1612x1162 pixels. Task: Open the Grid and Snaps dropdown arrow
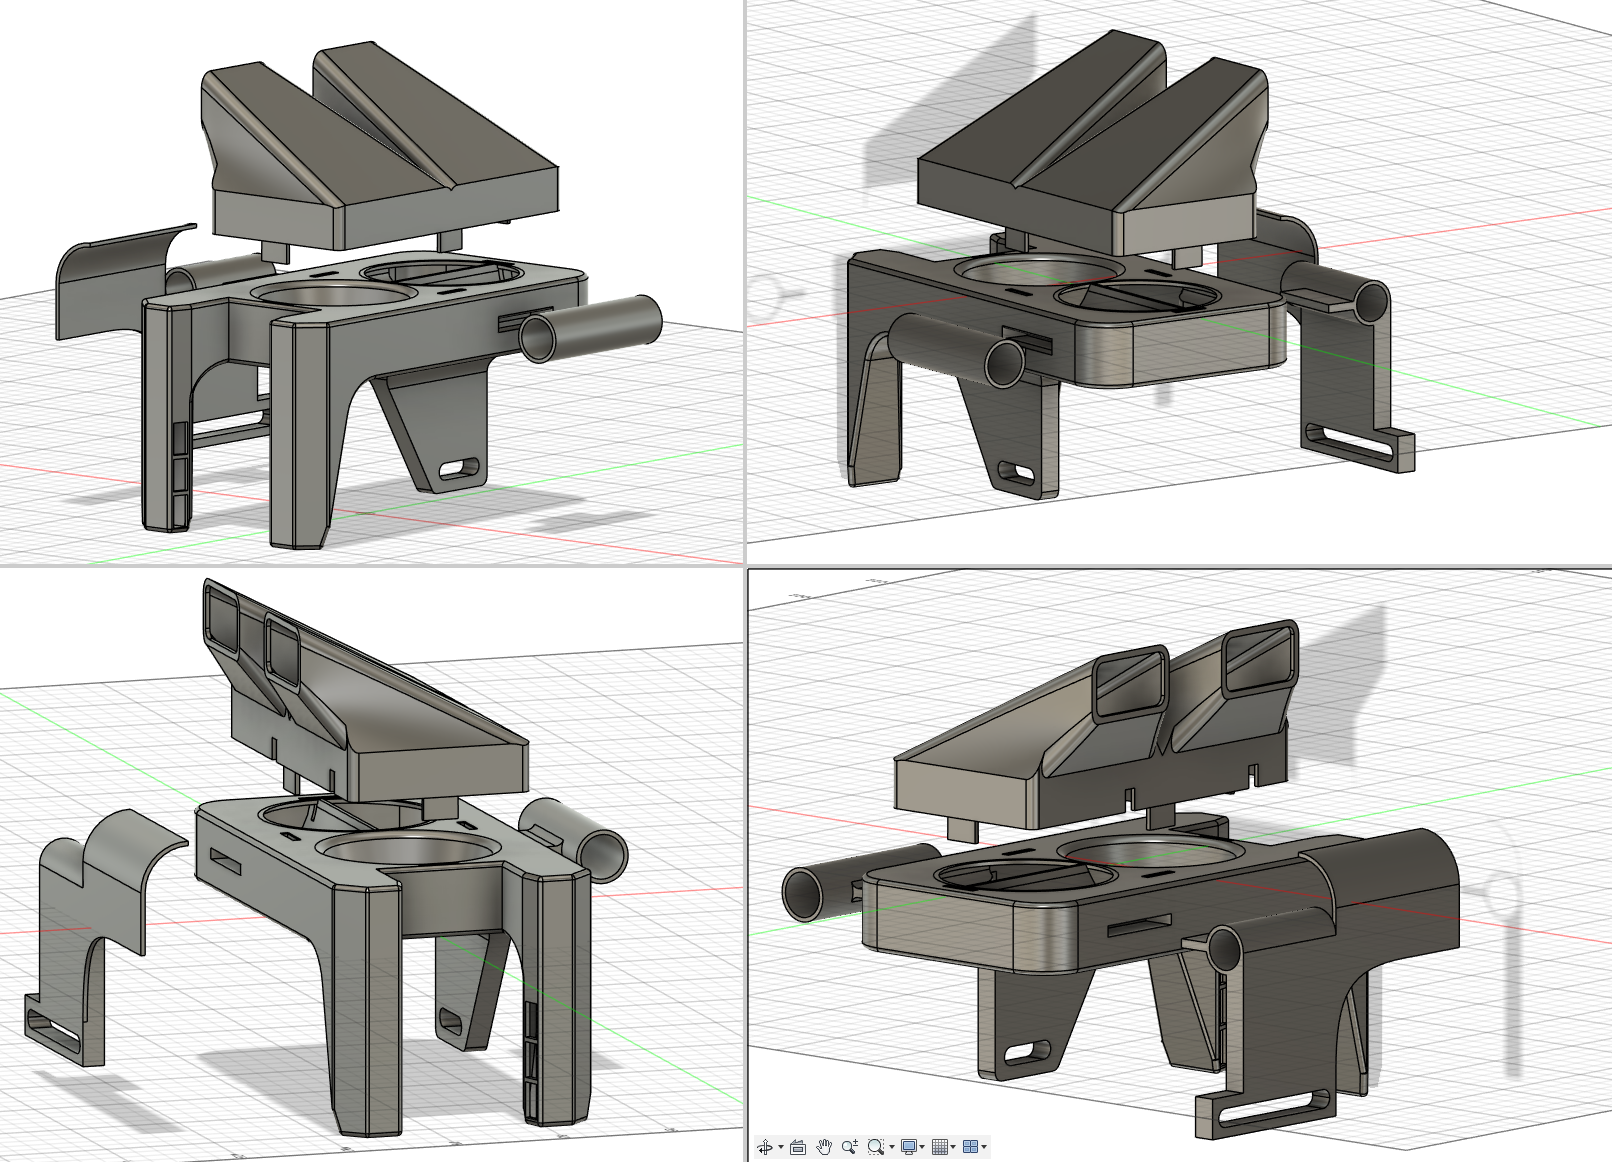pos(953,1147)
